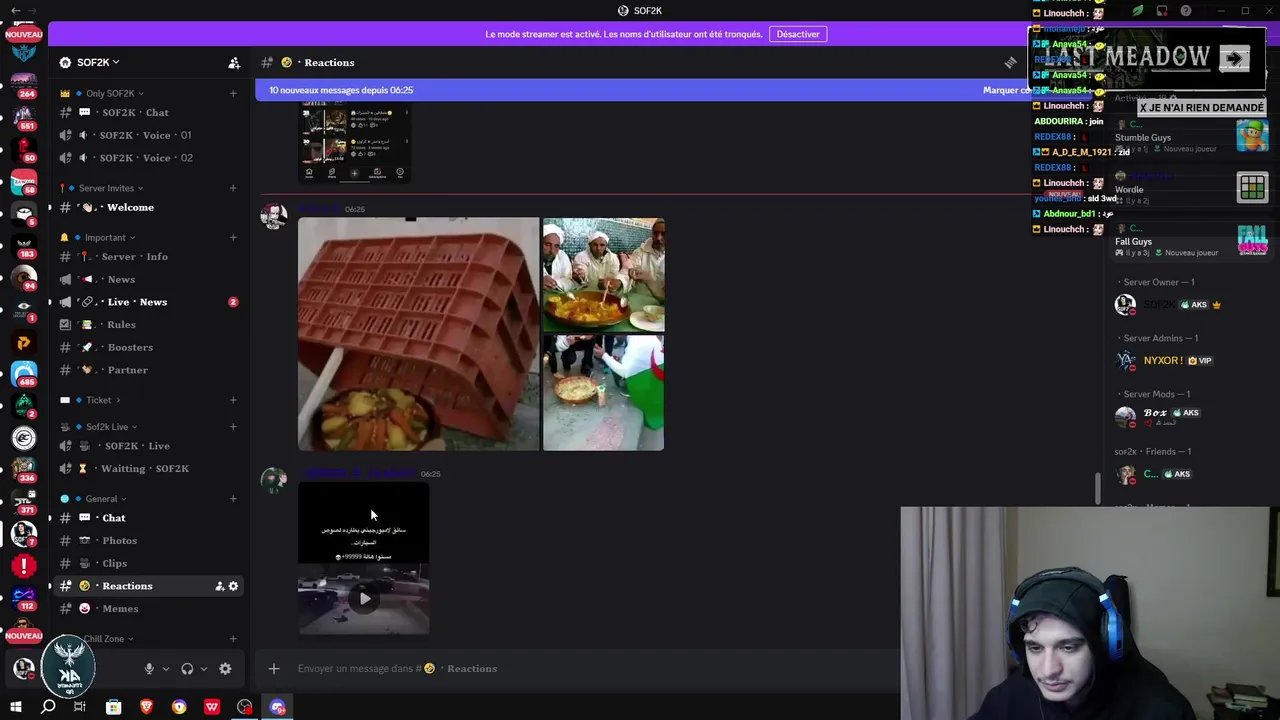The image size is (1280, 720).
Task: Go back using the title bar back arrow
Action: pyautogui.click(x=15, y=10)
